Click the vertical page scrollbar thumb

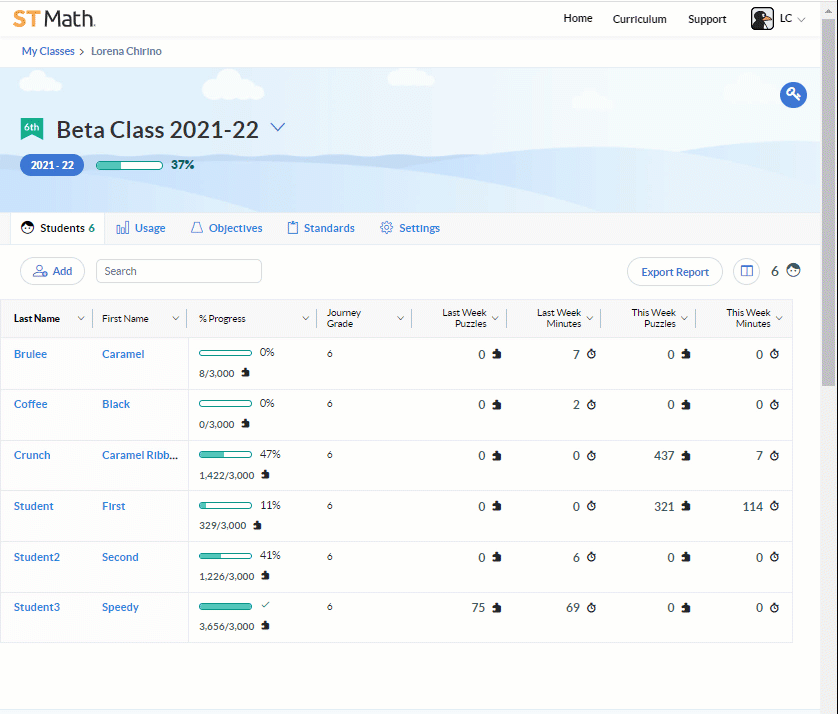point(828,202)
